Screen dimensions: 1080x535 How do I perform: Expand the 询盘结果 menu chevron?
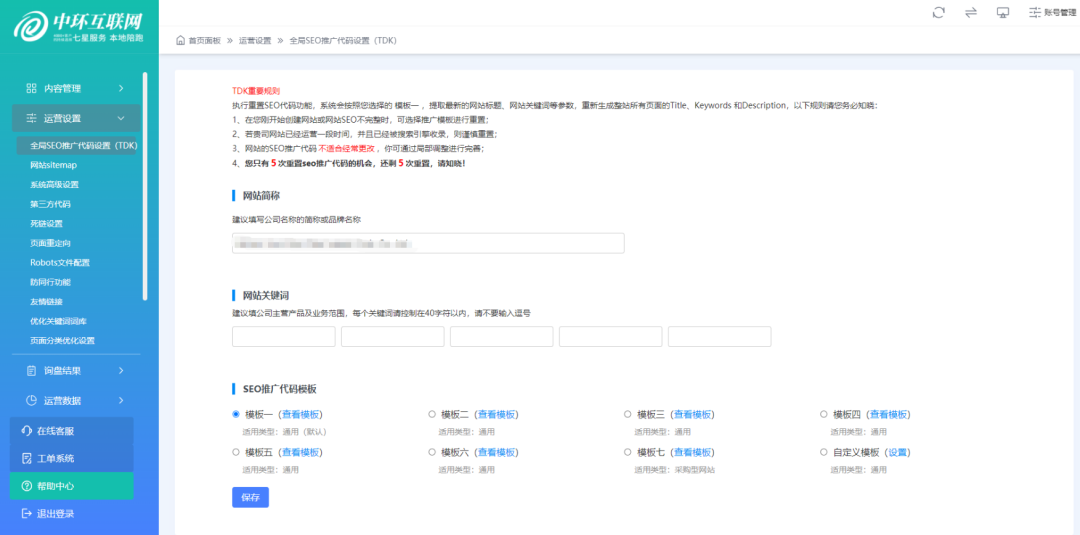click(x=121, y=371)
